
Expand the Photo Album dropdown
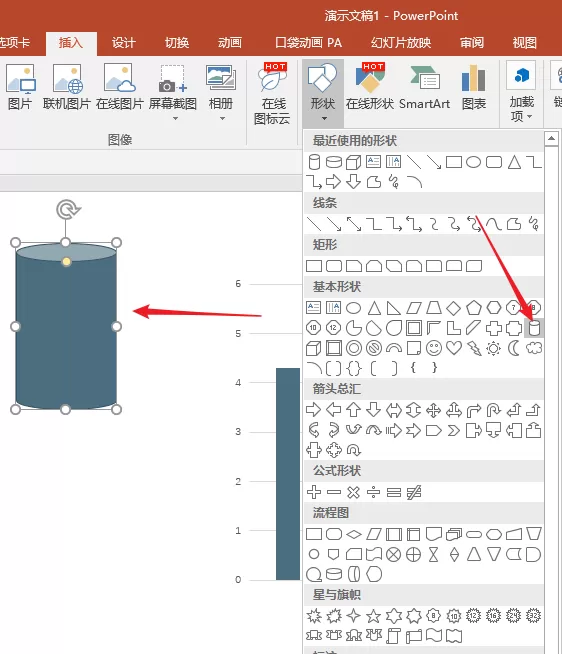click(x=222, y=119)
